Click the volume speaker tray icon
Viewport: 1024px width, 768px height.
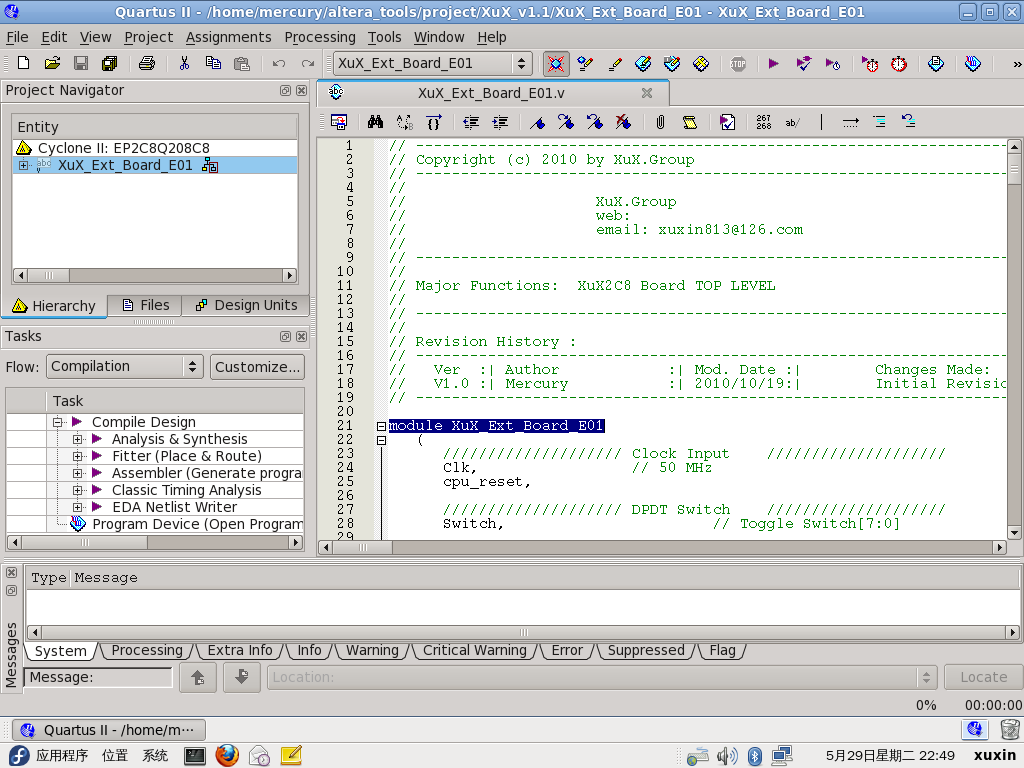click(727, 756)
